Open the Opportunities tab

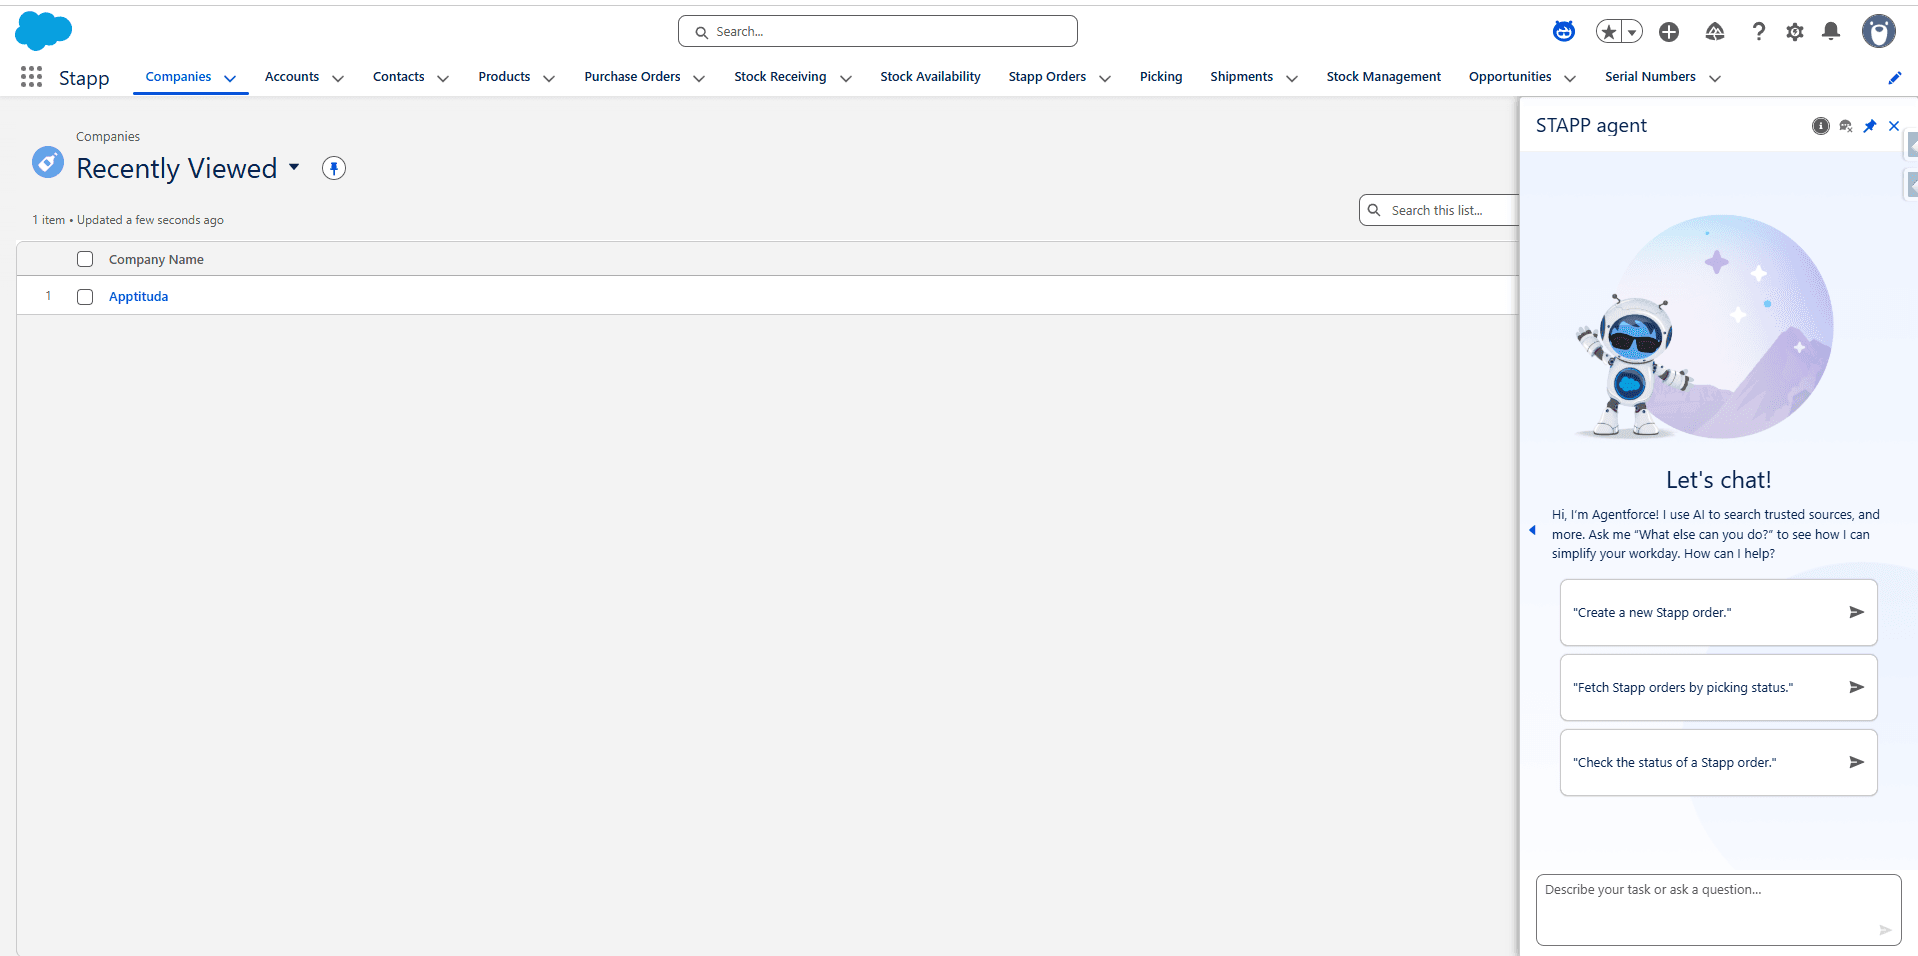coord(1510,77)
